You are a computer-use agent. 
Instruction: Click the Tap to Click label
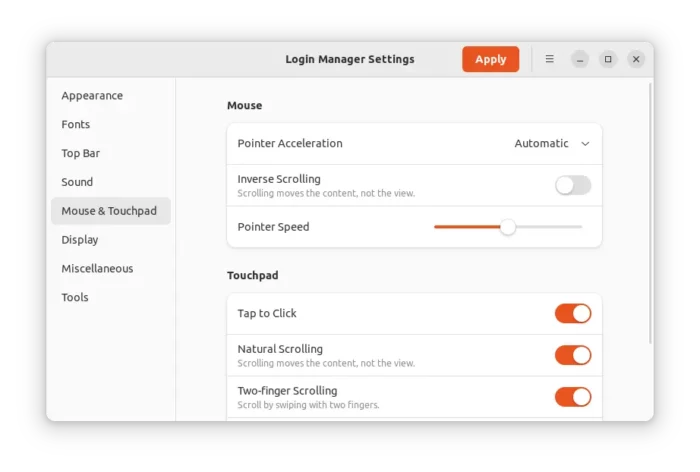(x=267, y=313)
